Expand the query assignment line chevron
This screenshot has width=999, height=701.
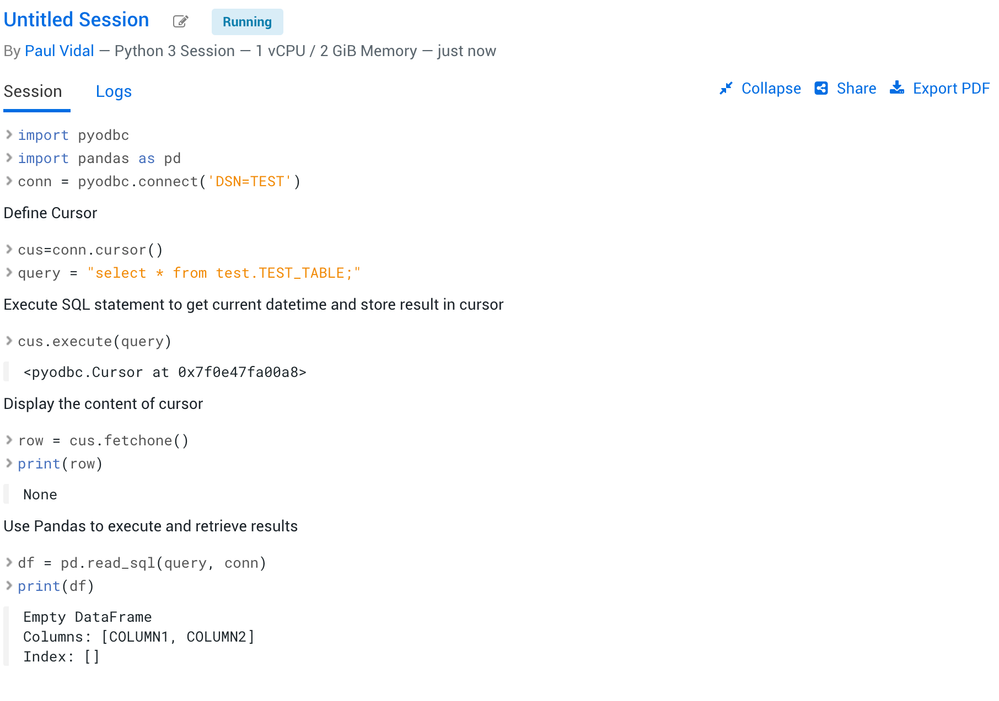click(9, 273)
